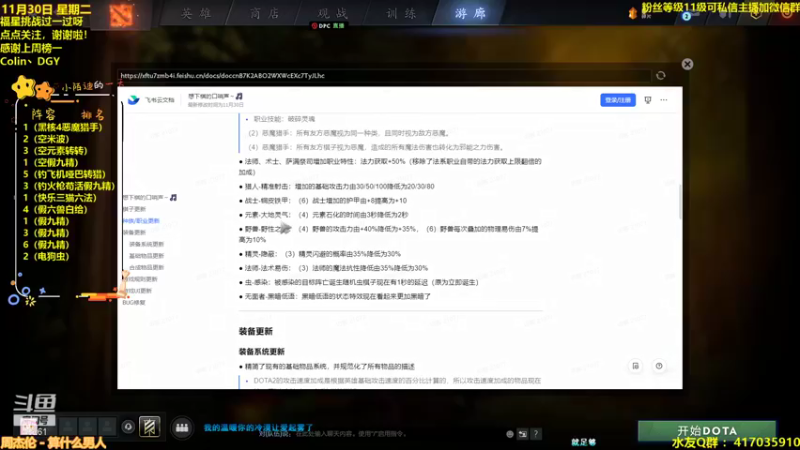Open the help question-mark floating button

click(659, 366)
